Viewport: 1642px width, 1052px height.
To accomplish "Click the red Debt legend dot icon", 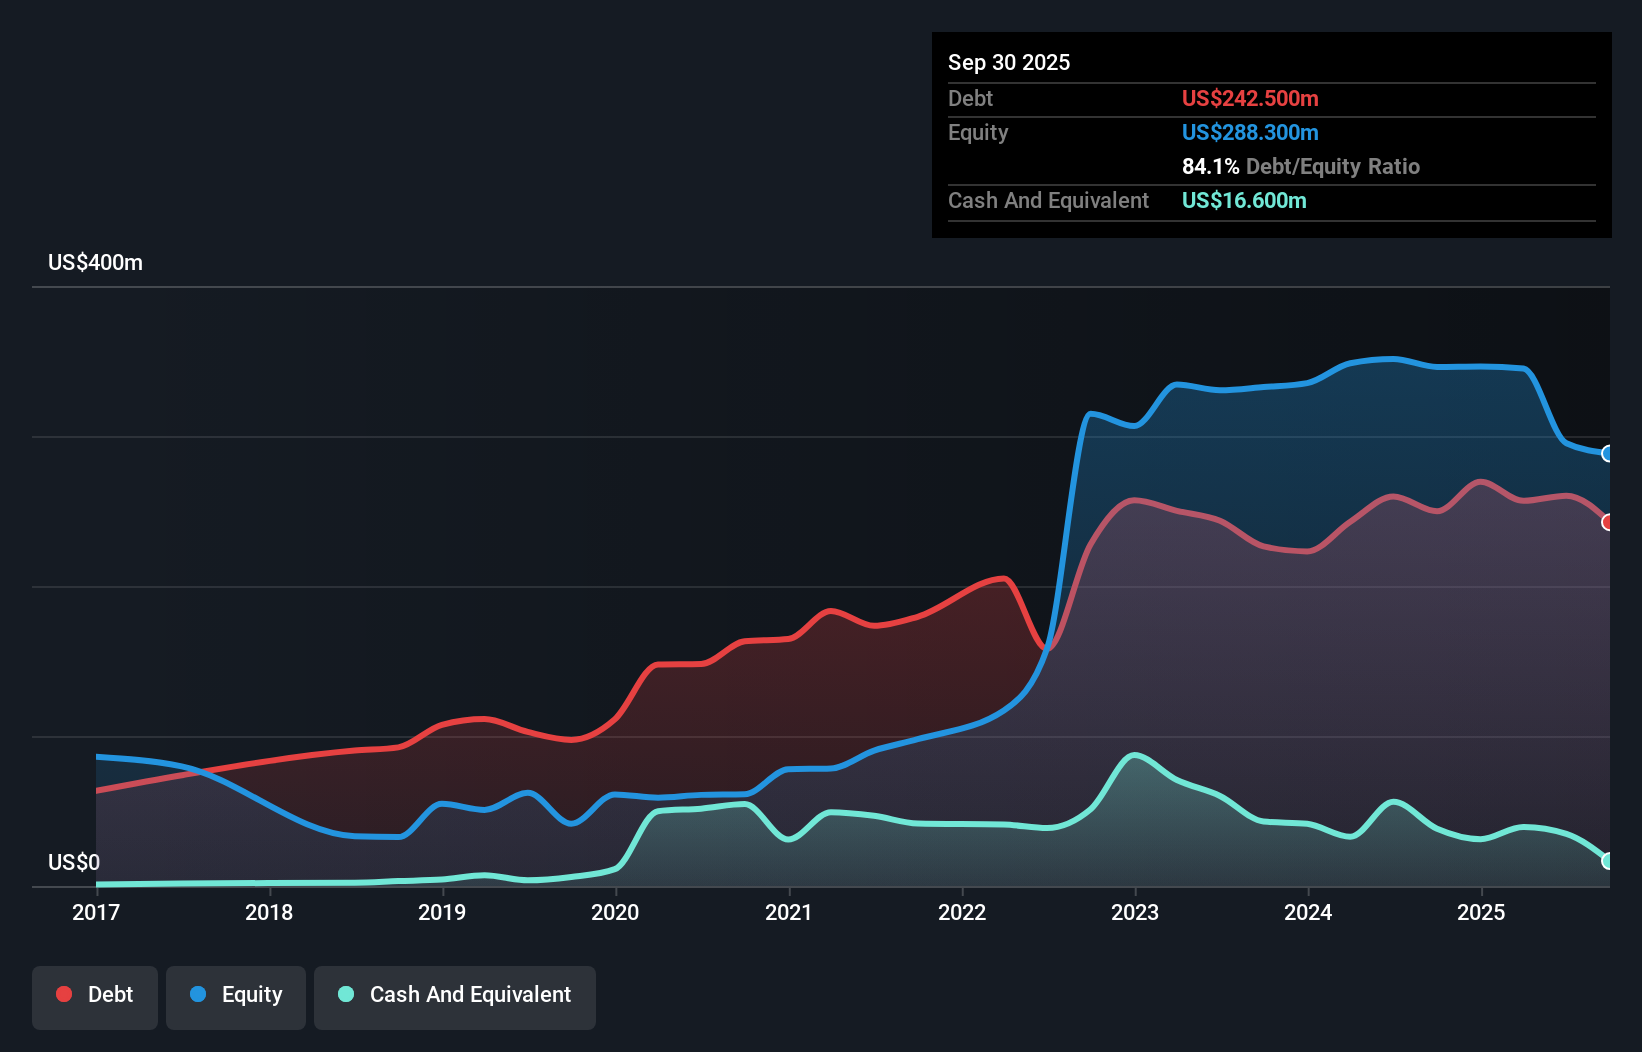I will [63, 994].
